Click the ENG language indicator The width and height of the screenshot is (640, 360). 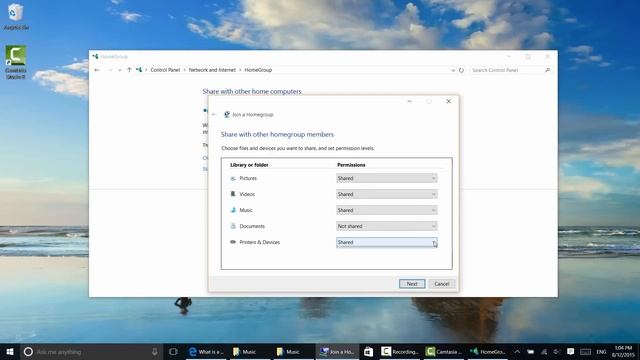click(601, 351)
